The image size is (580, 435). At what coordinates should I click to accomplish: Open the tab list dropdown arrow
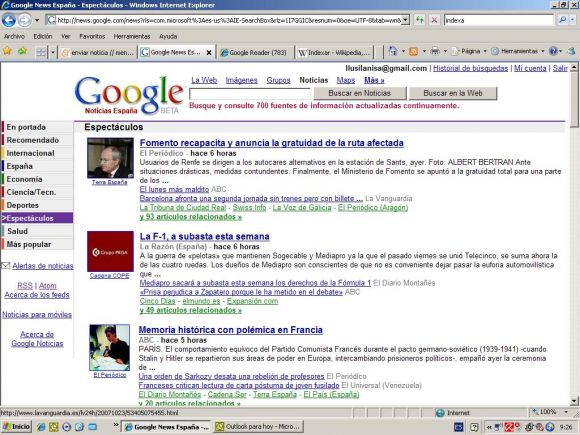[53, 52]
